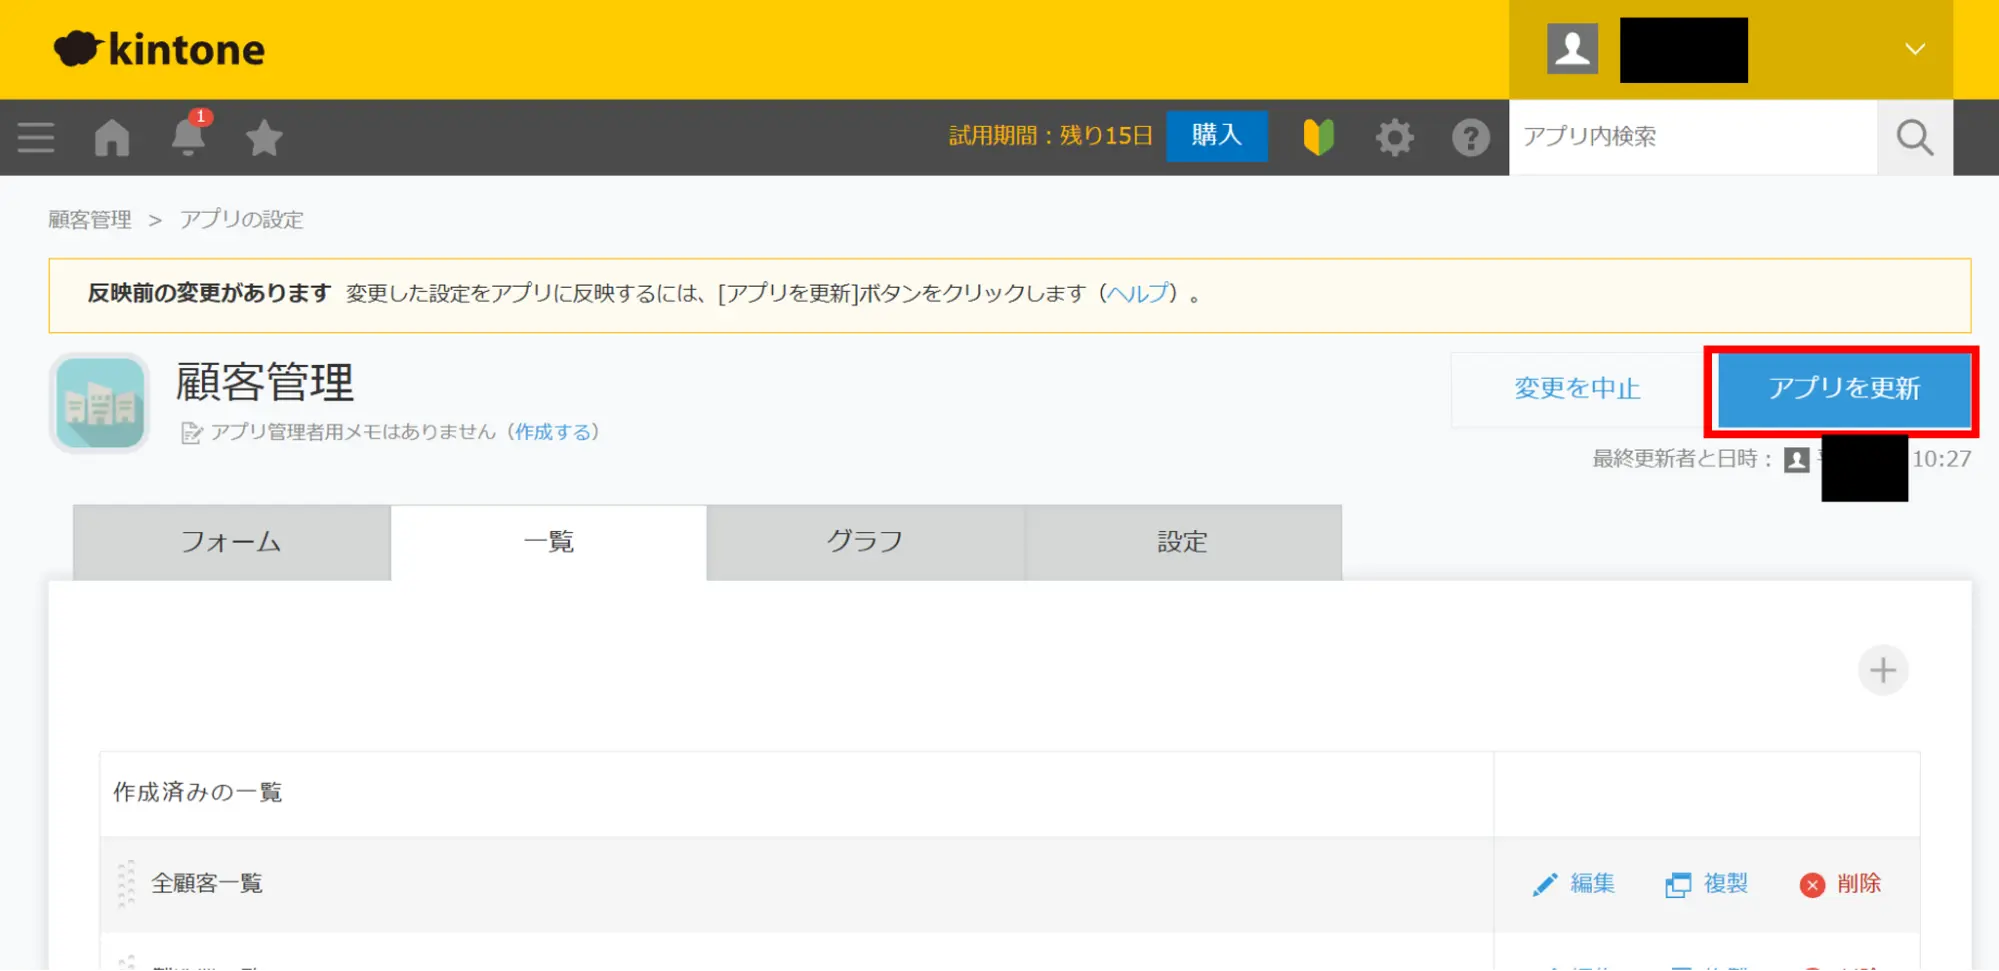Delete the 全顧客一覧 view

1841,884
